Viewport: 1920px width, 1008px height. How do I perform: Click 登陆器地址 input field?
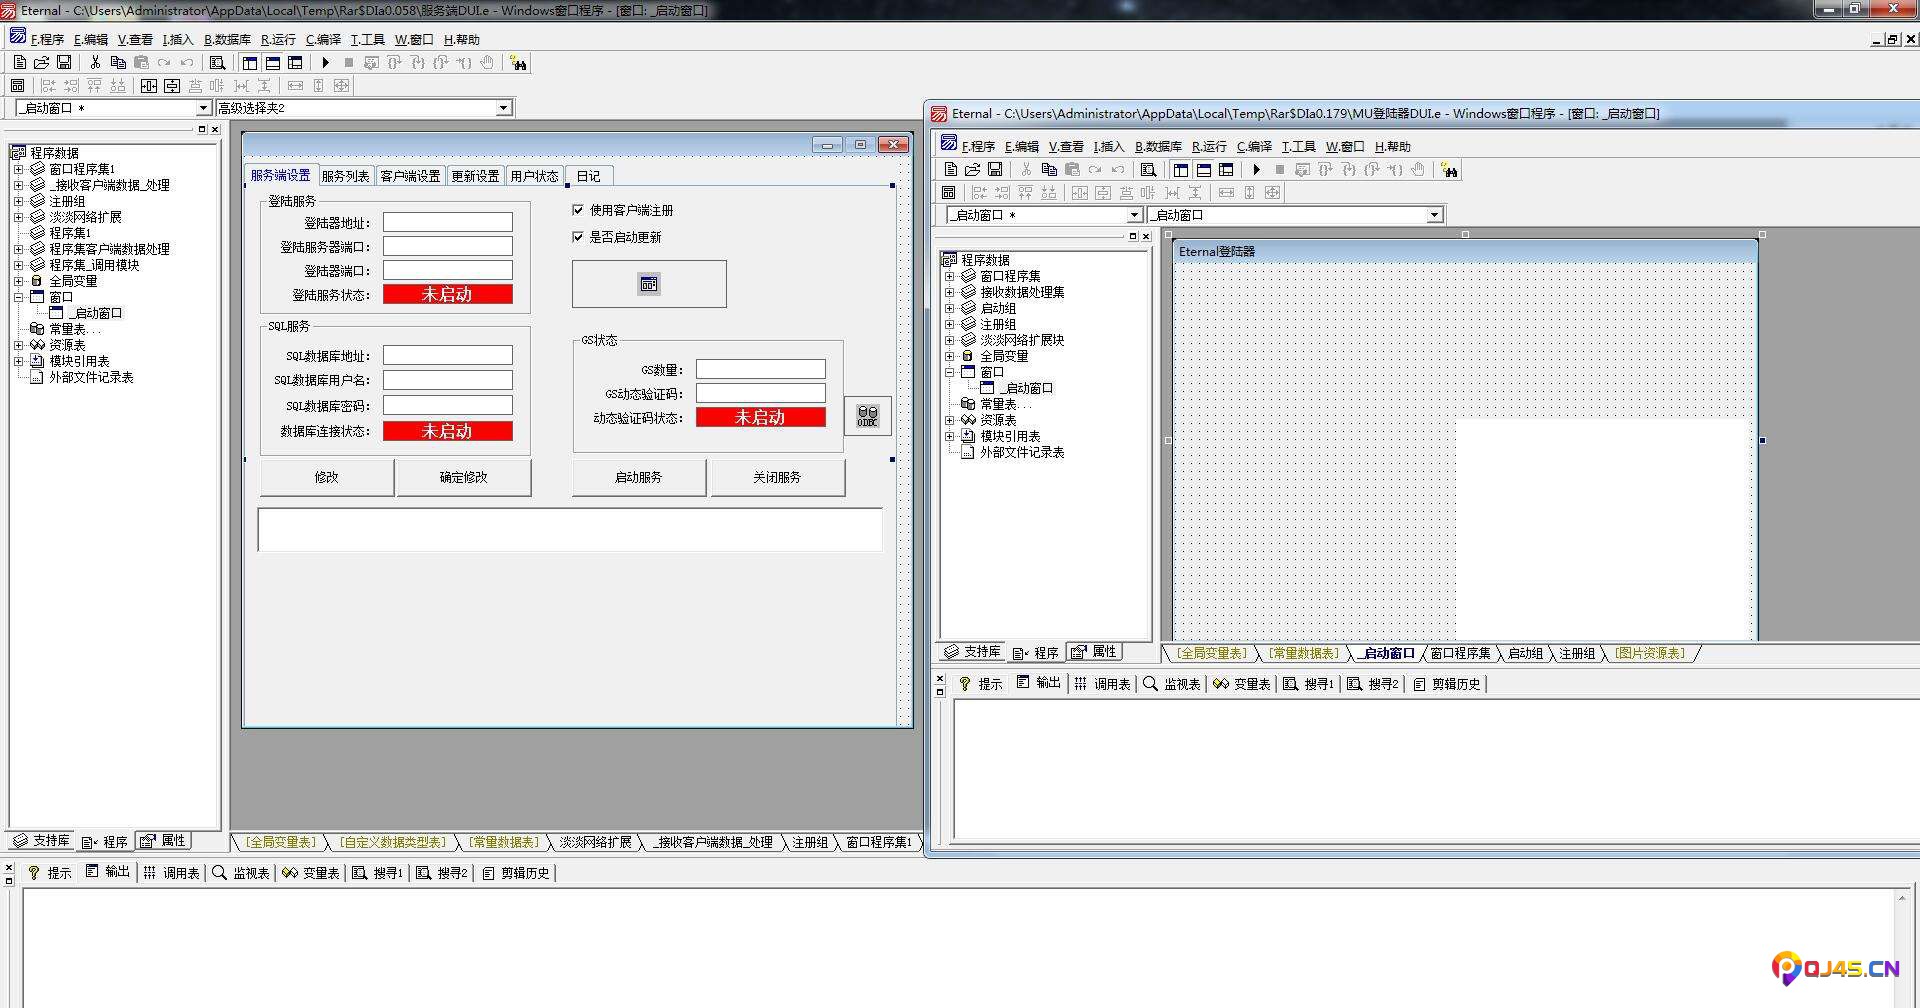447,222
